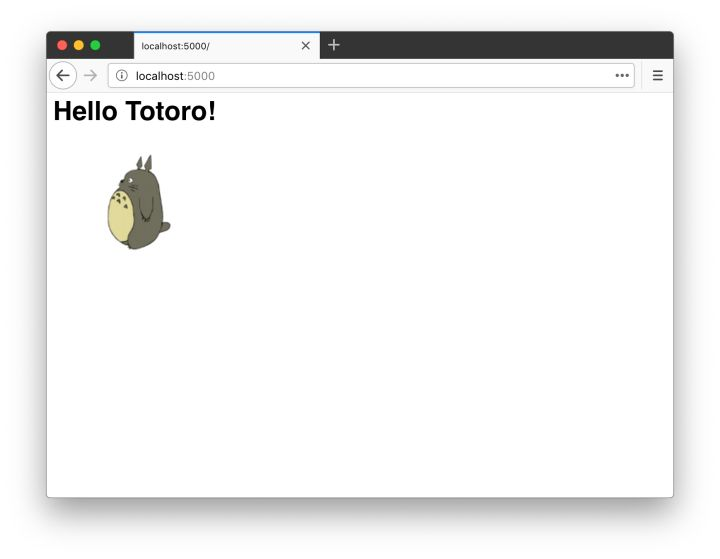The width and height of the screenshot is (720, 559).
Task: Open site information icon in address bar
Action: [122, 76]
